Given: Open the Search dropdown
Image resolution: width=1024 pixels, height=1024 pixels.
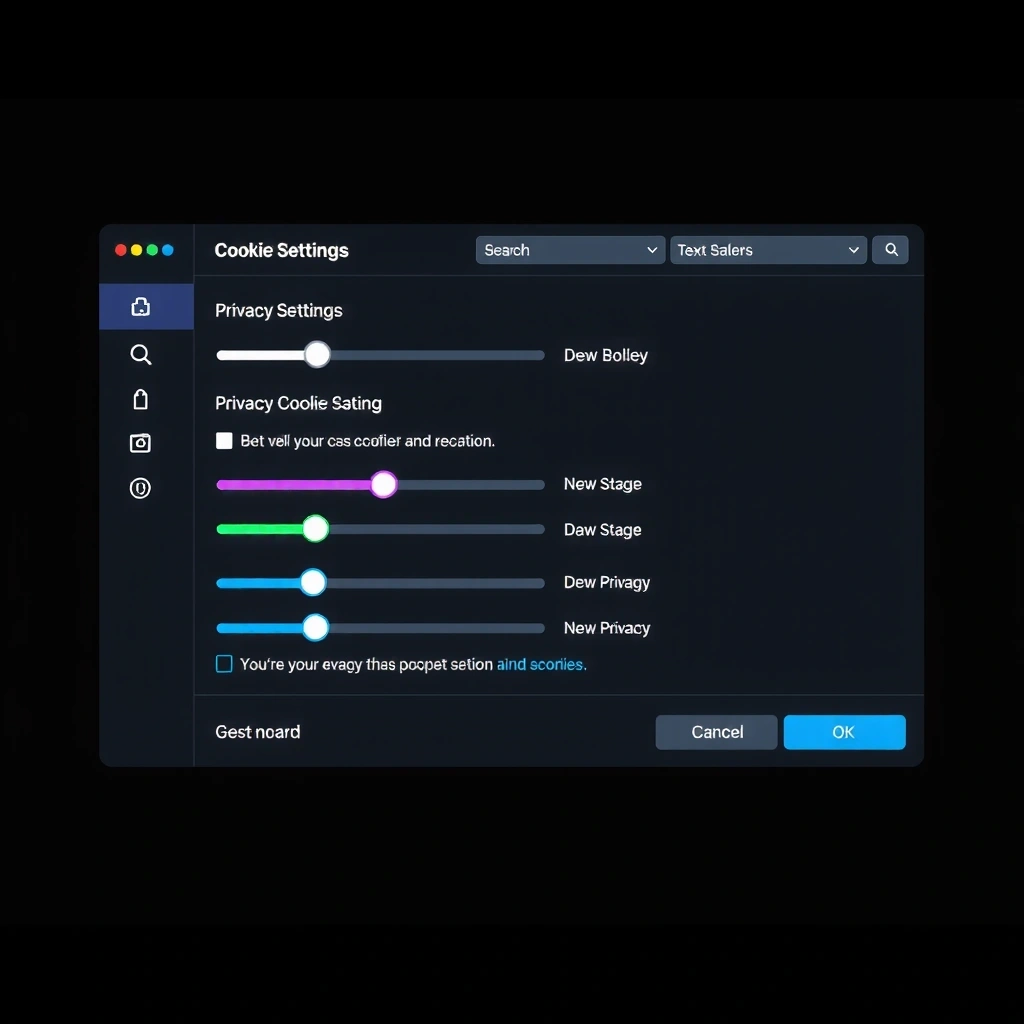Looking at the screenshot, I should pyautogui.click(x=569, y=250).
